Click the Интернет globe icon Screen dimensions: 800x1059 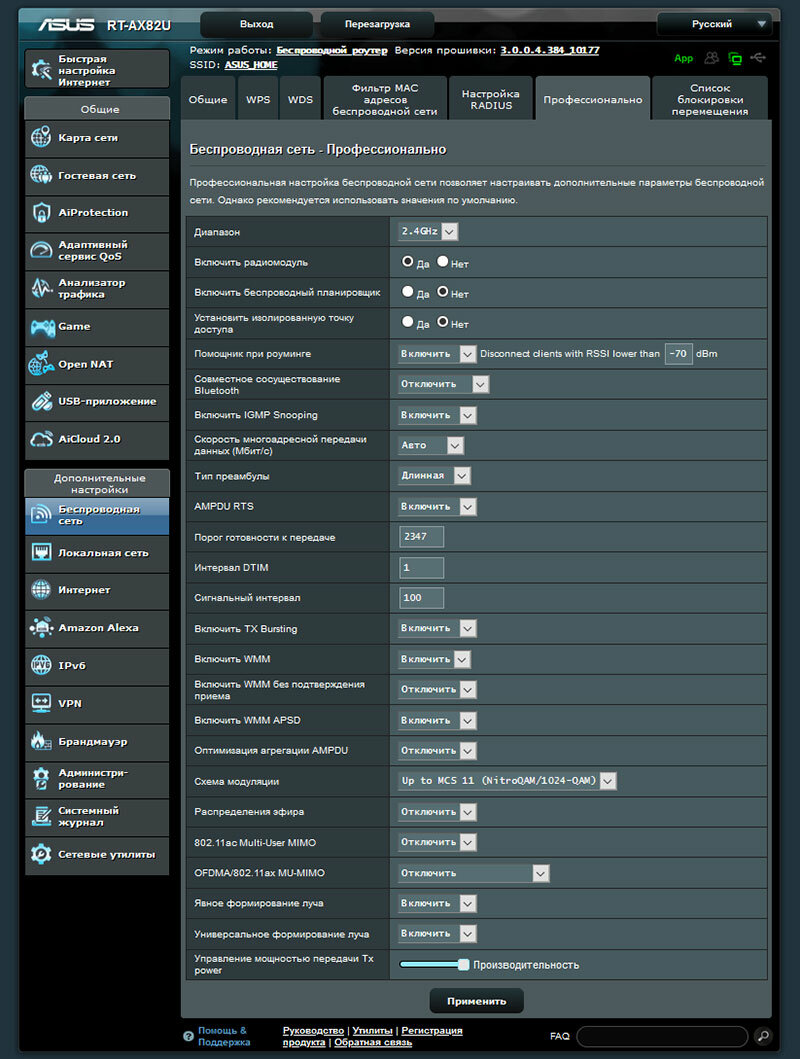pos(41,590)
